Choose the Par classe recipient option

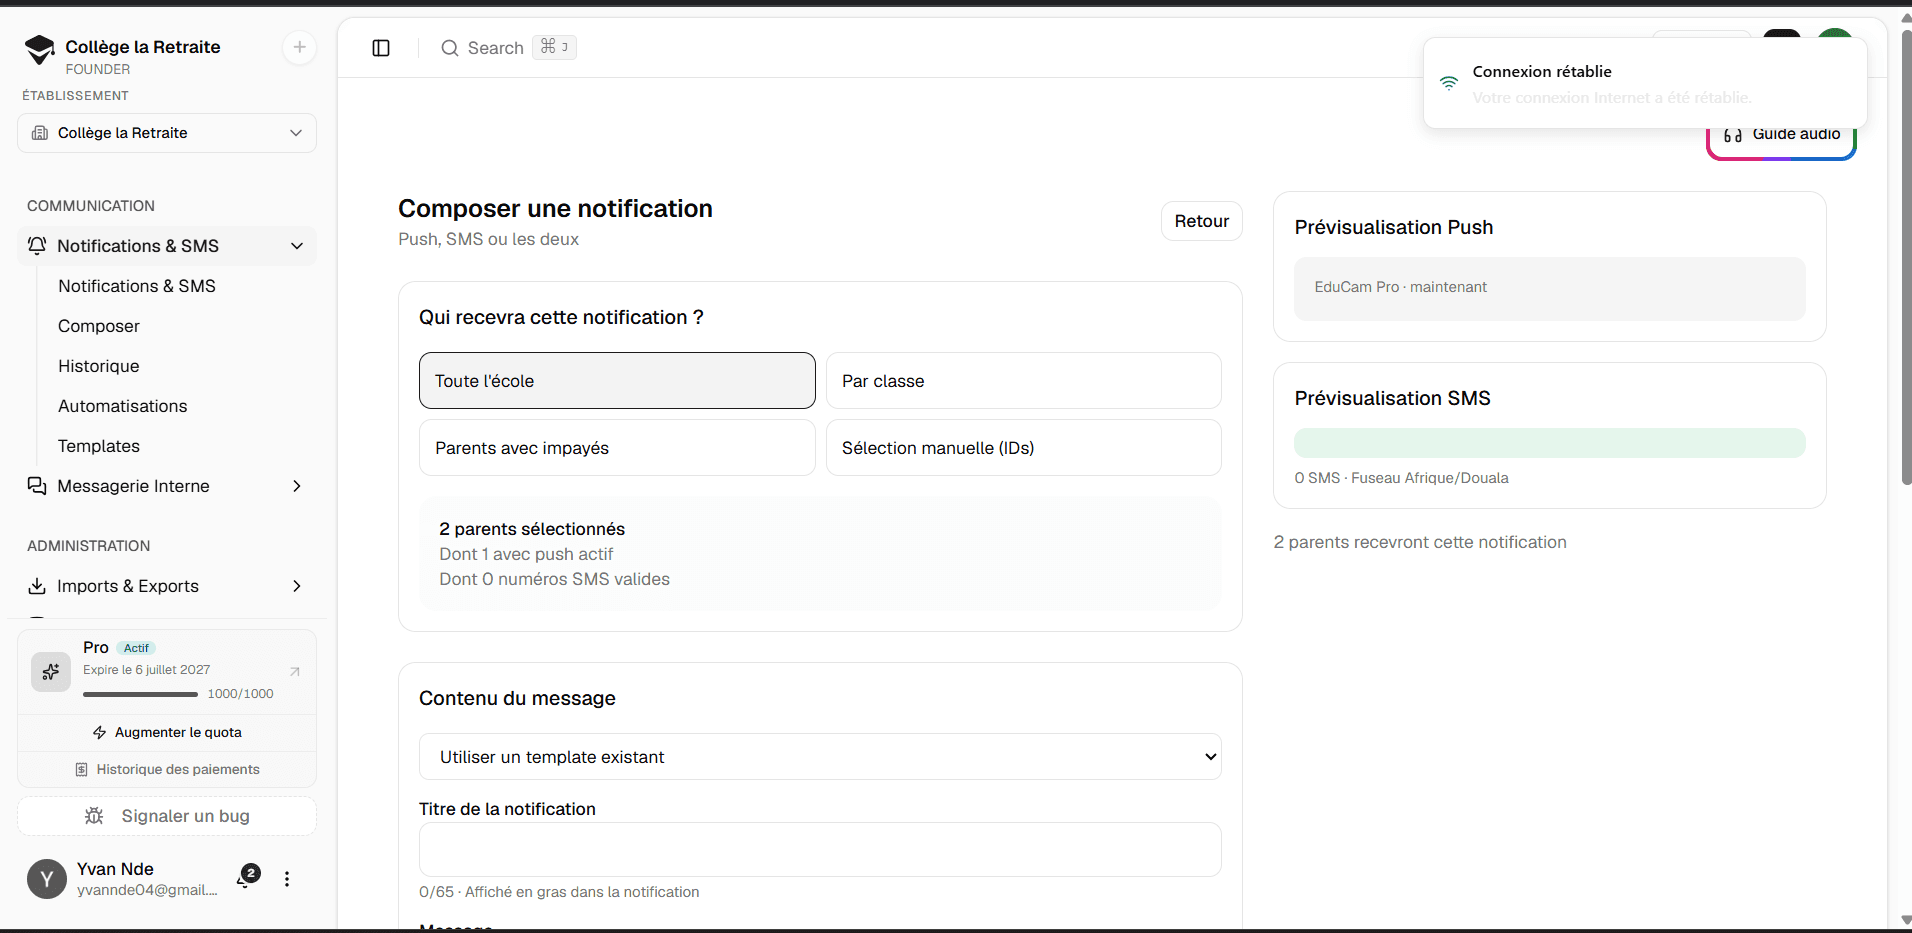point(1023,381)
